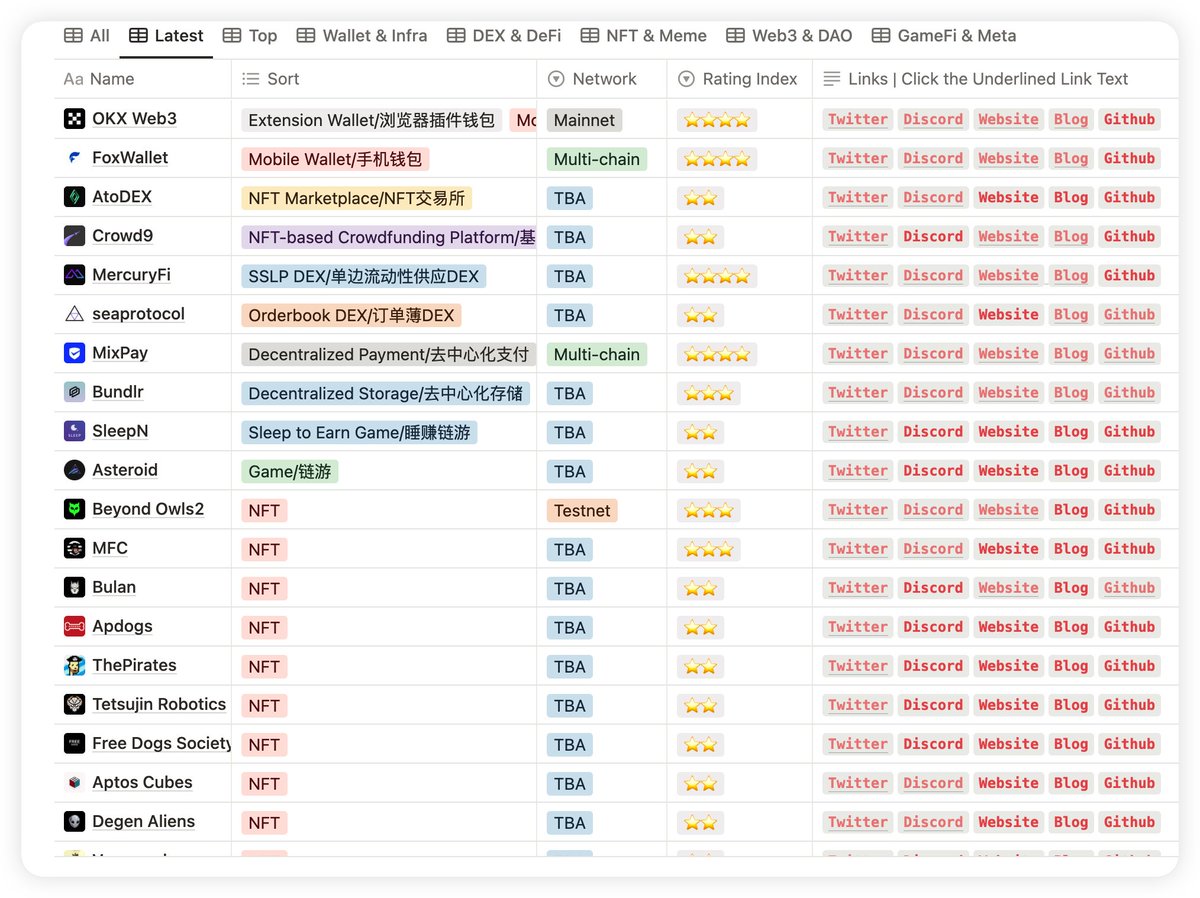Viewport: 1200px width, 898px height.
Task: Open Discord link for SleepN
Action: [x=933, y=431]
